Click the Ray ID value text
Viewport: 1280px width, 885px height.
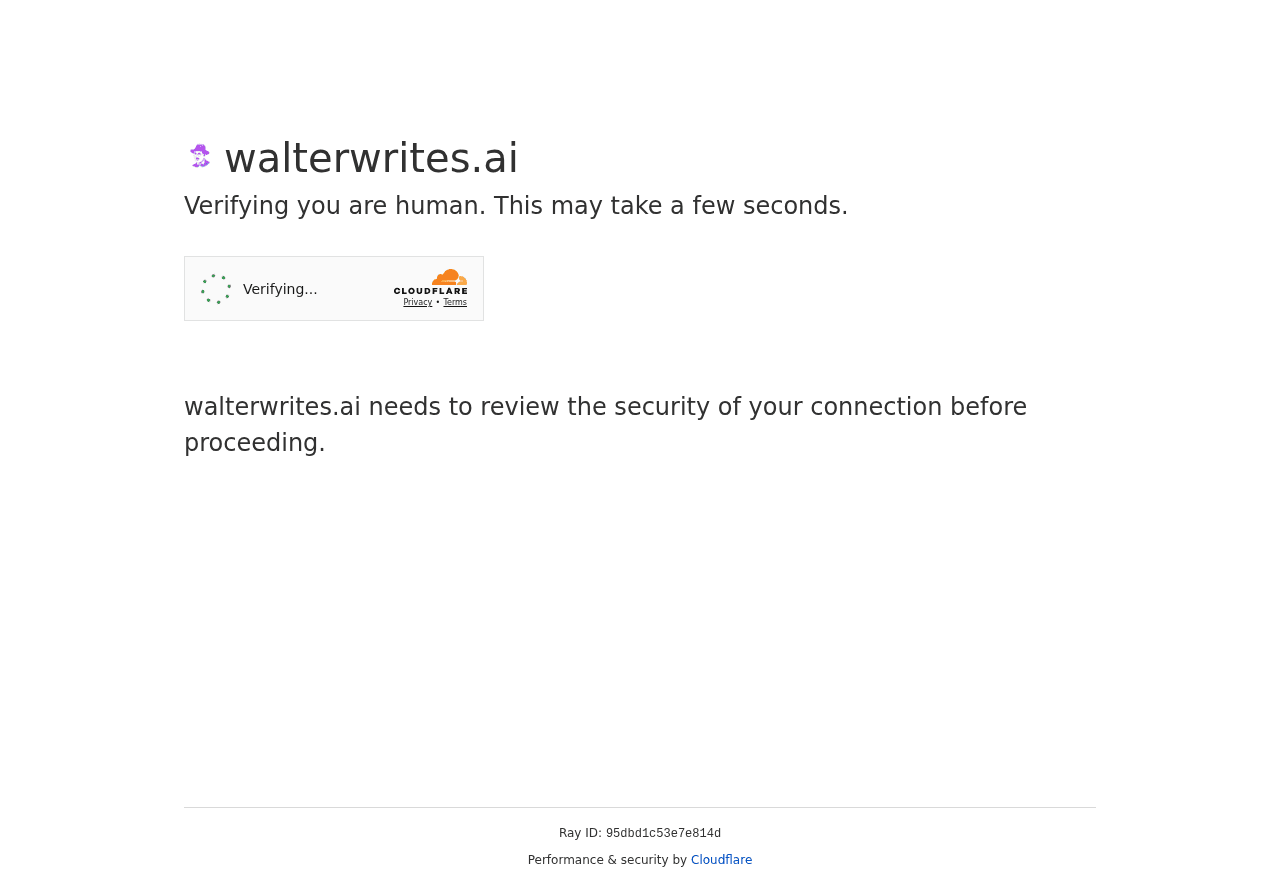pos(663,833)
